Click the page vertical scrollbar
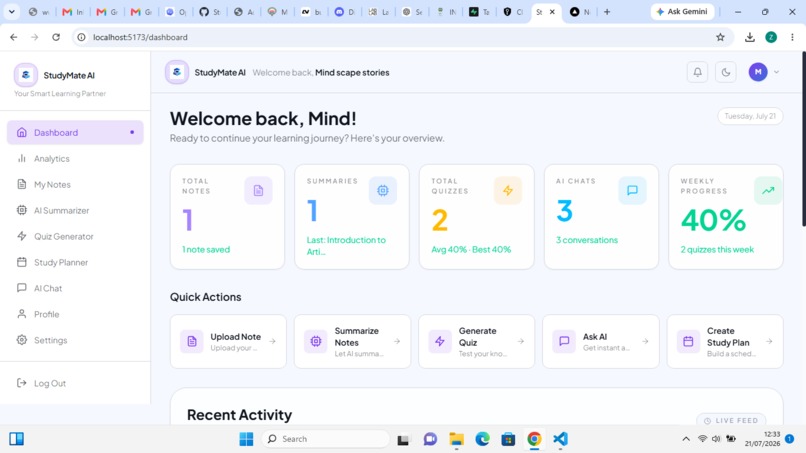Screen dimensions: 806x453 pos(803,139)
